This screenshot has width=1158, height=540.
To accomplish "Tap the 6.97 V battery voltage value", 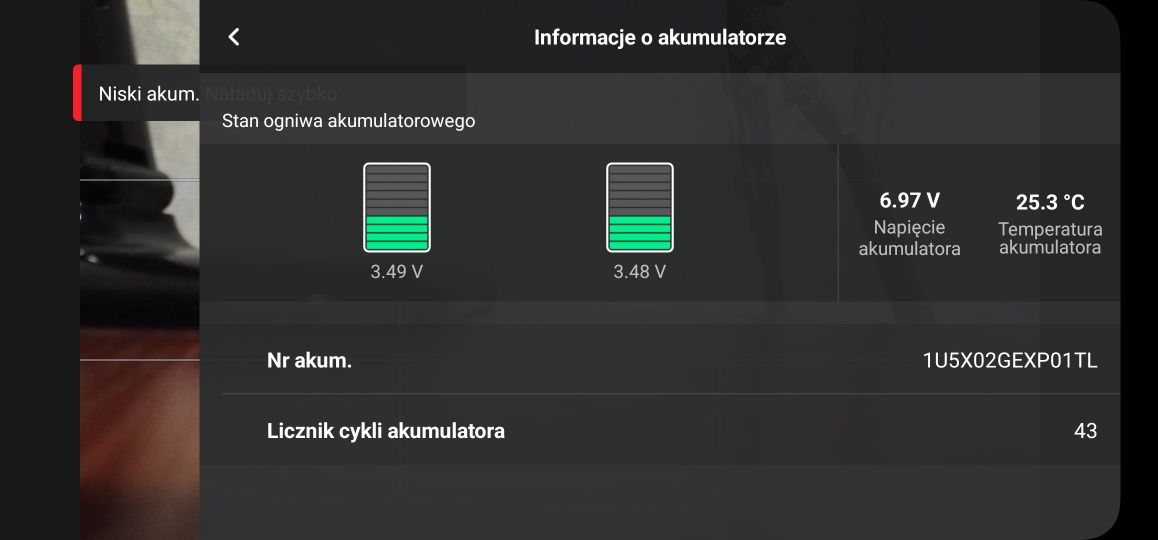I will click(910, 200).
